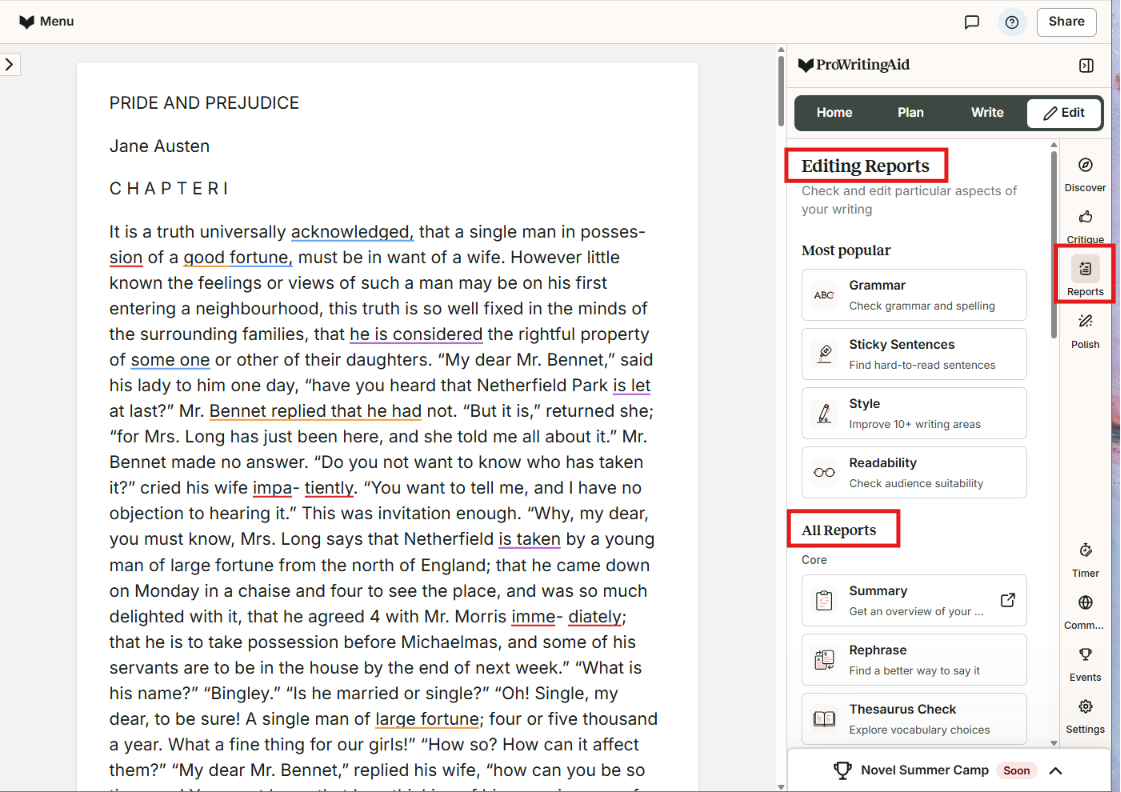
Task: Click the underlined word "diately"
Action: [x=594, y=617]
